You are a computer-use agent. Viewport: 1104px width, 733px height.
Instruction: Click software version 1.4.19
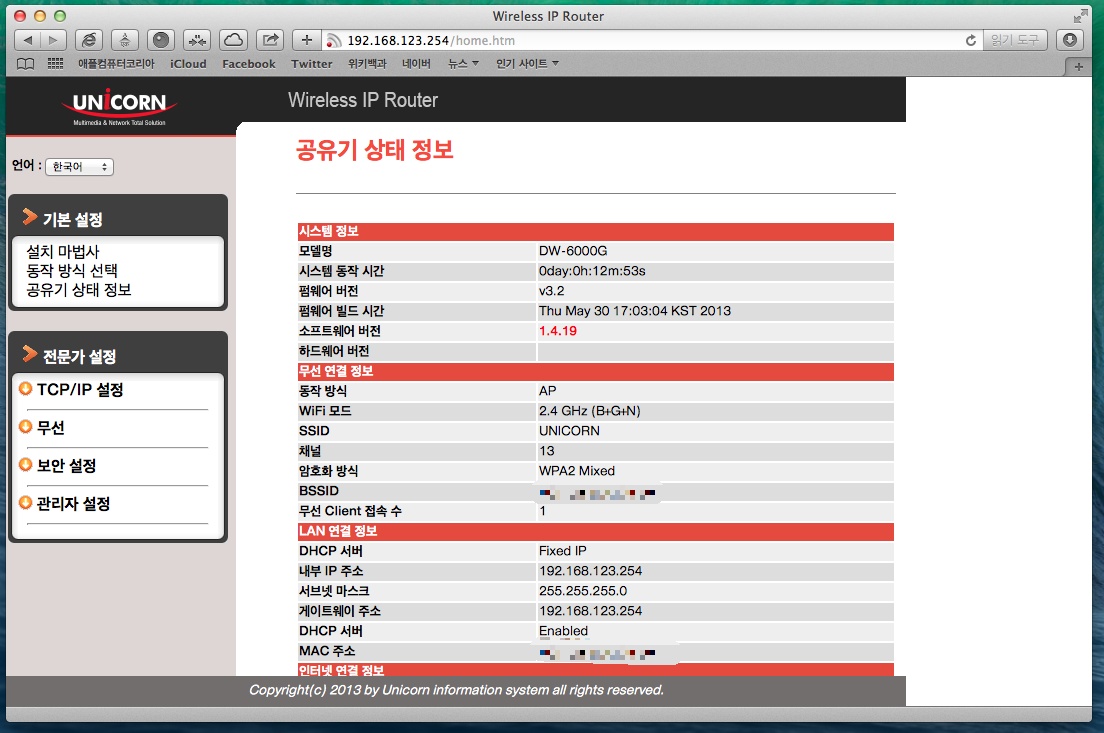[x=558, y=331]
